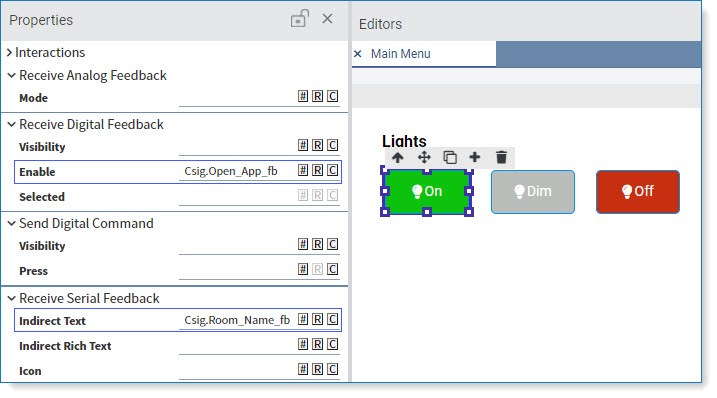Click the R icon in Indirect Rich Text row
The height and width of the screenshot is (398, 717).
click(317, 344)
